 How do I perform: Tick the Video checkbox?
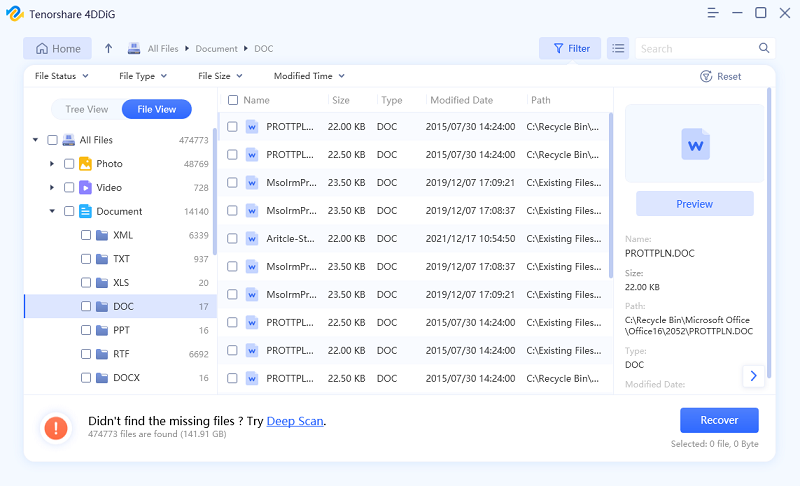[x=69, y=188]
